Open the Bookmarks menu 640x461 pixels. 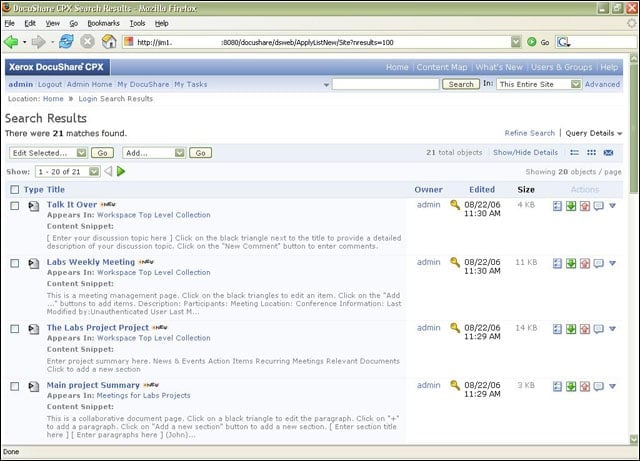[104, 23]
